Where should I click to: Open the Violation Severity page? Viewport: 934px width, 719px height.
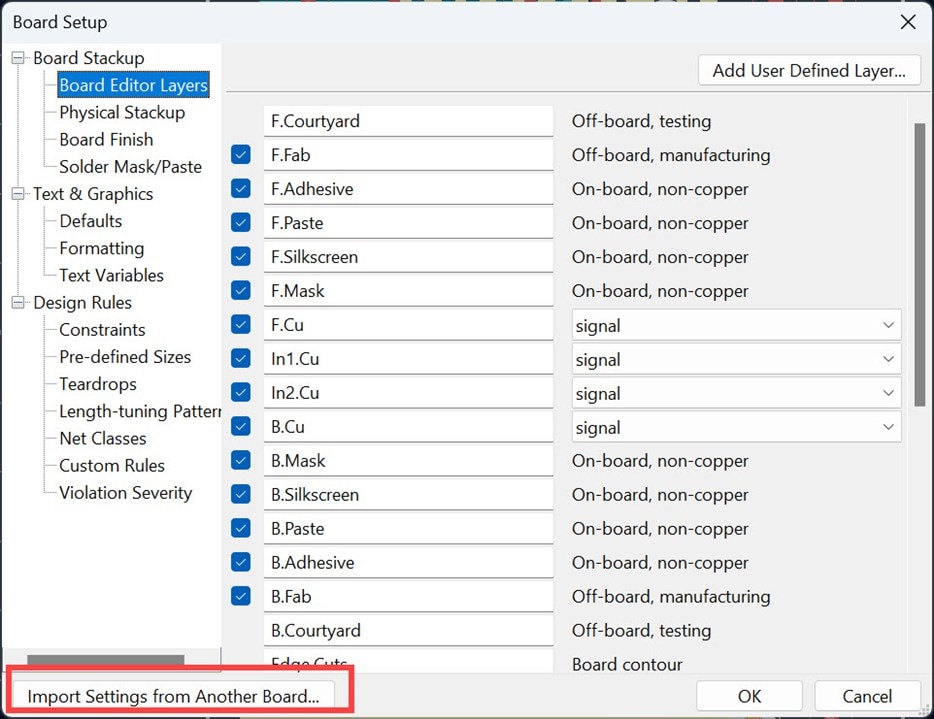pos(126,493)
